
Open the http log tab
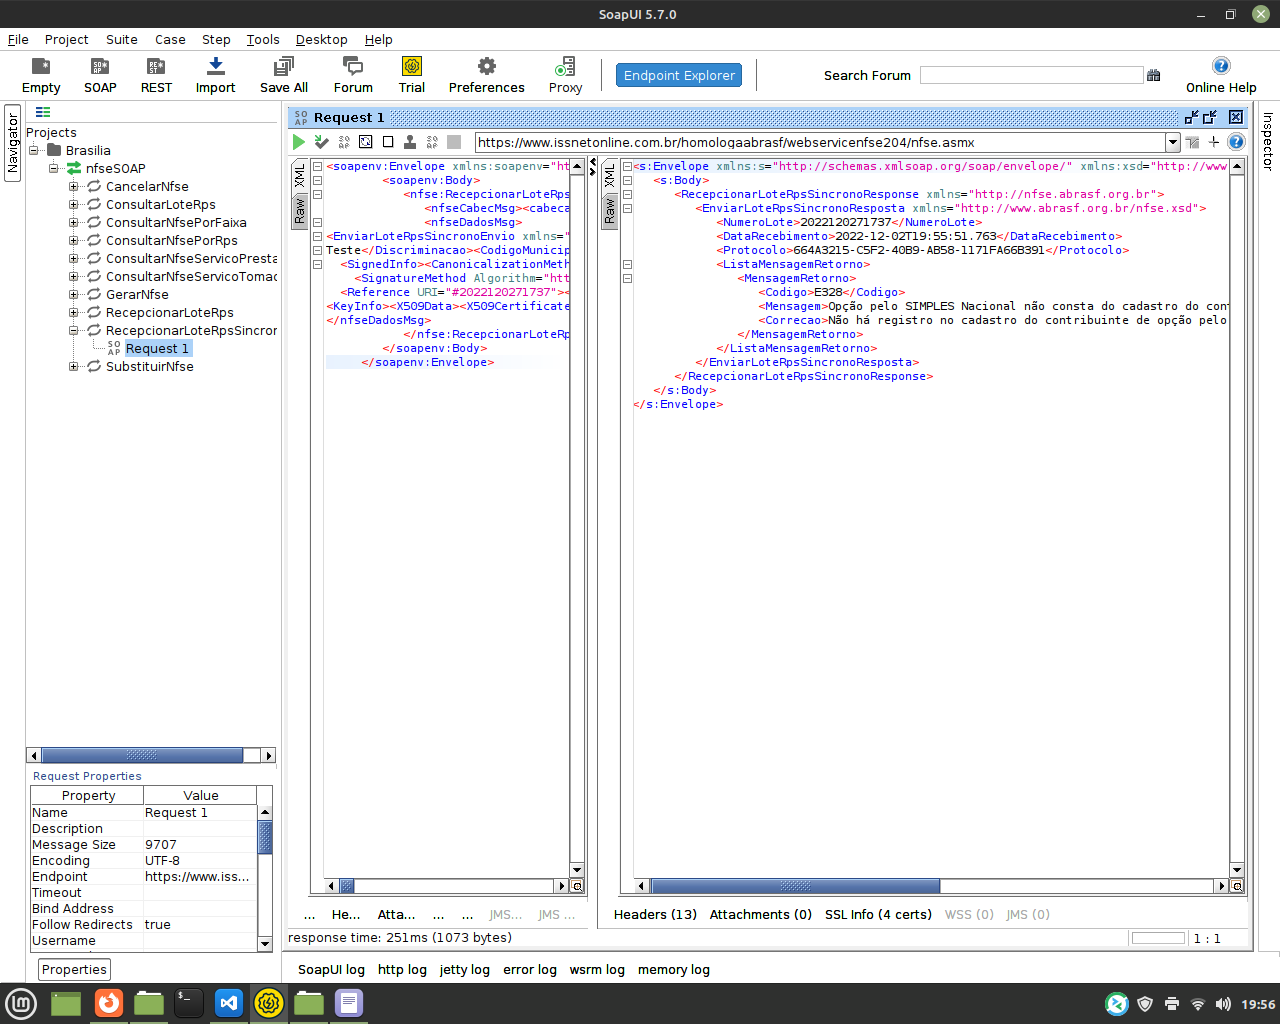point(402,969)
